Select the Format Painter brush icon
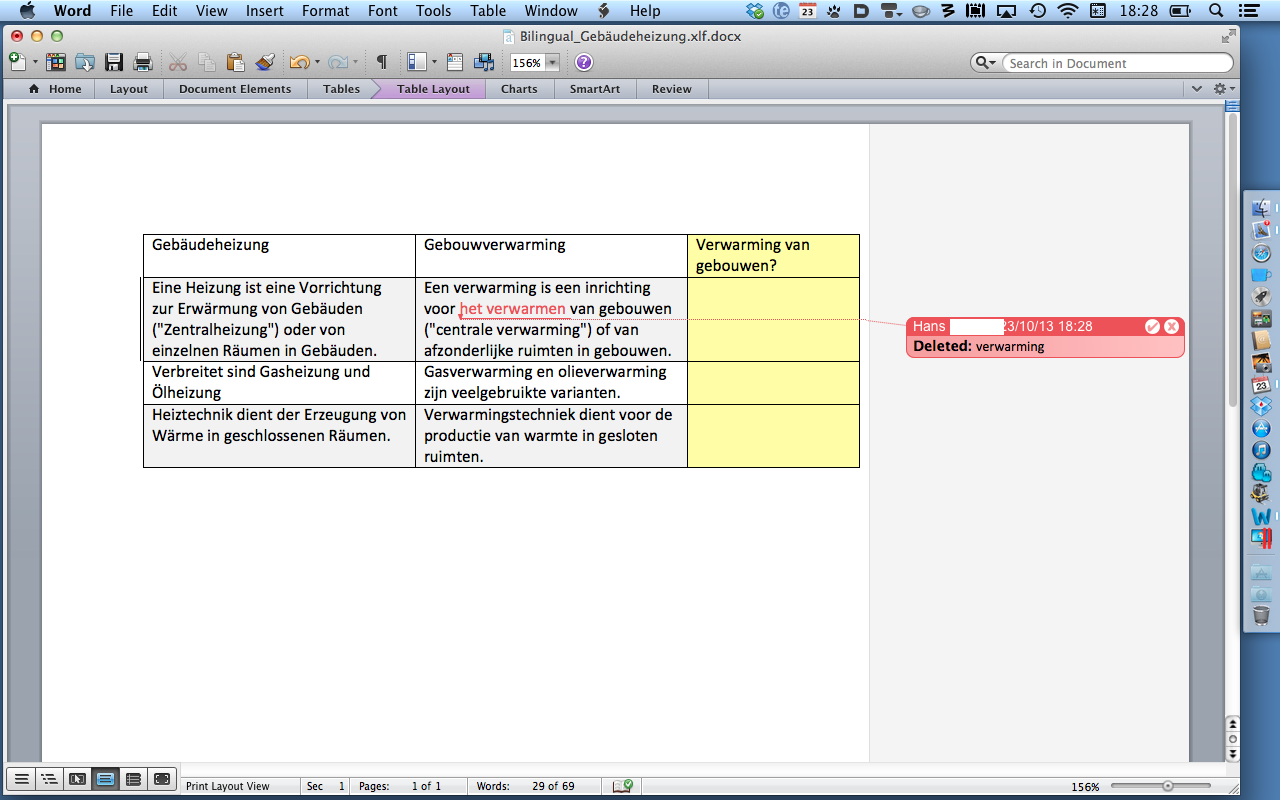The height and width of the screenshot is (800, 1280). coord(265,62)
